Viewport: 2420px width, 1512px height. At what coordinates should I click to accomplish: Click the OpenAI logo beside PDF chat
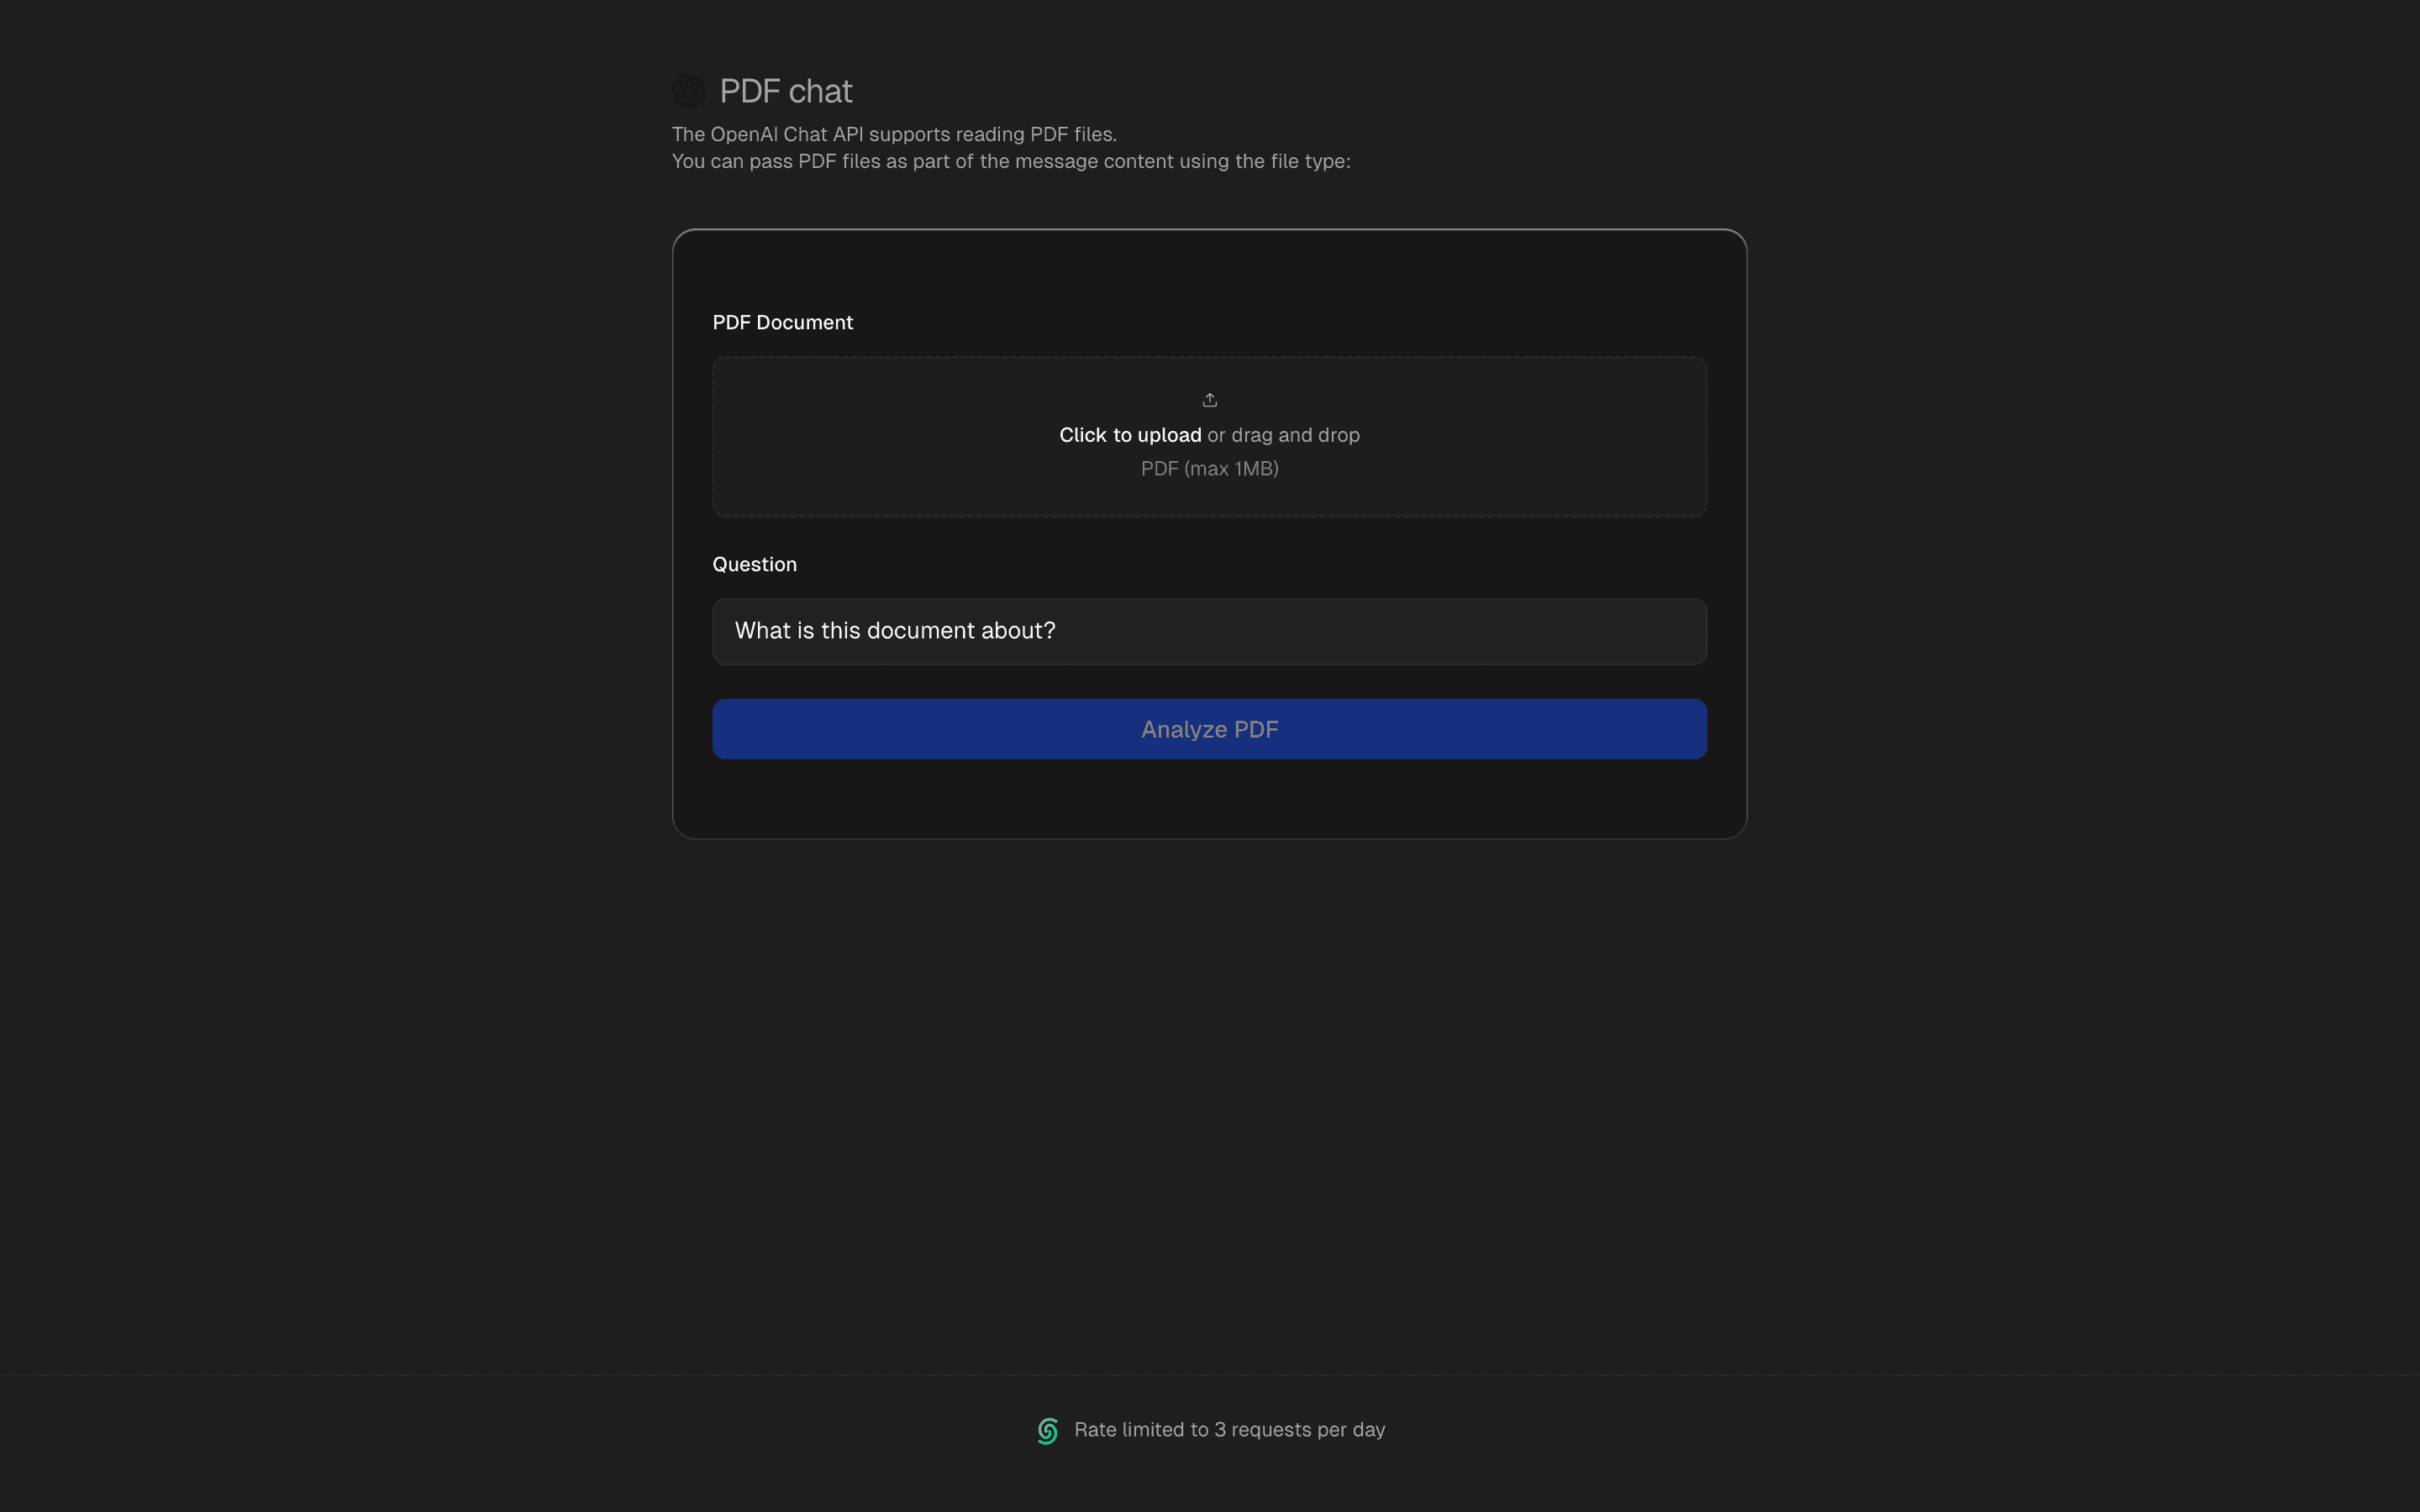coord(688,91)
